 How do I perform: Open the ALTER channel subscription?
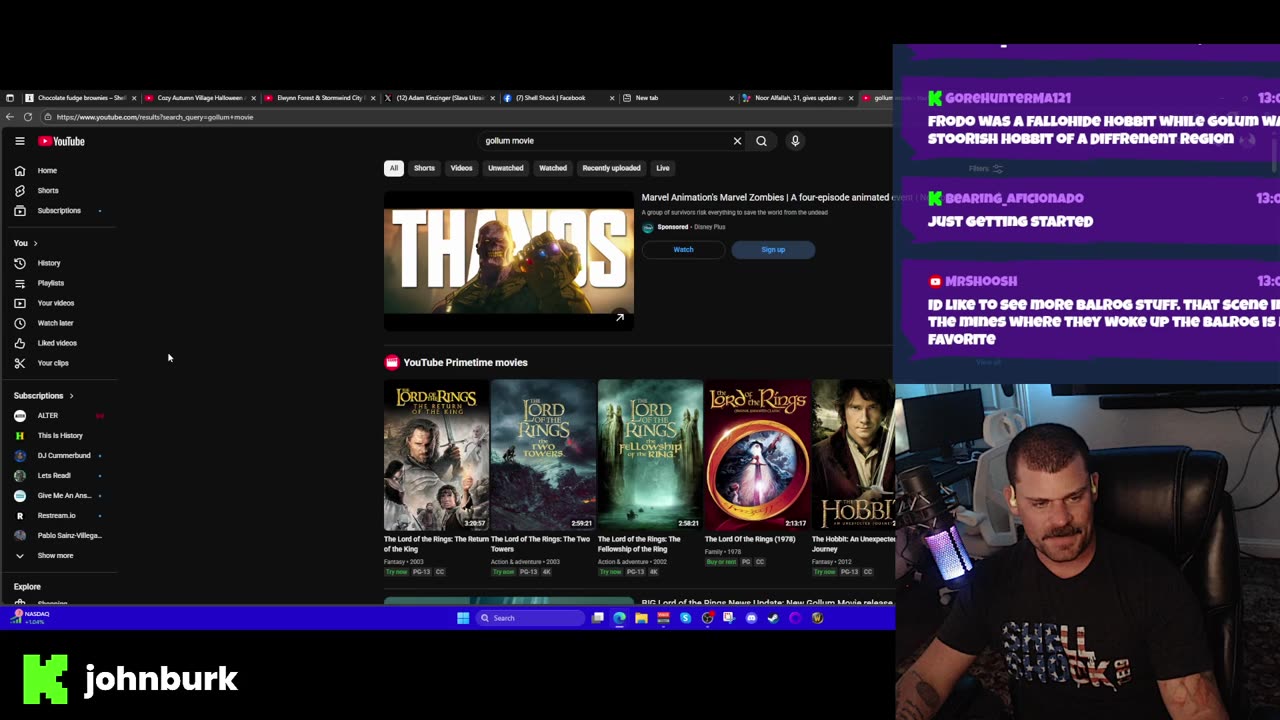48,416
